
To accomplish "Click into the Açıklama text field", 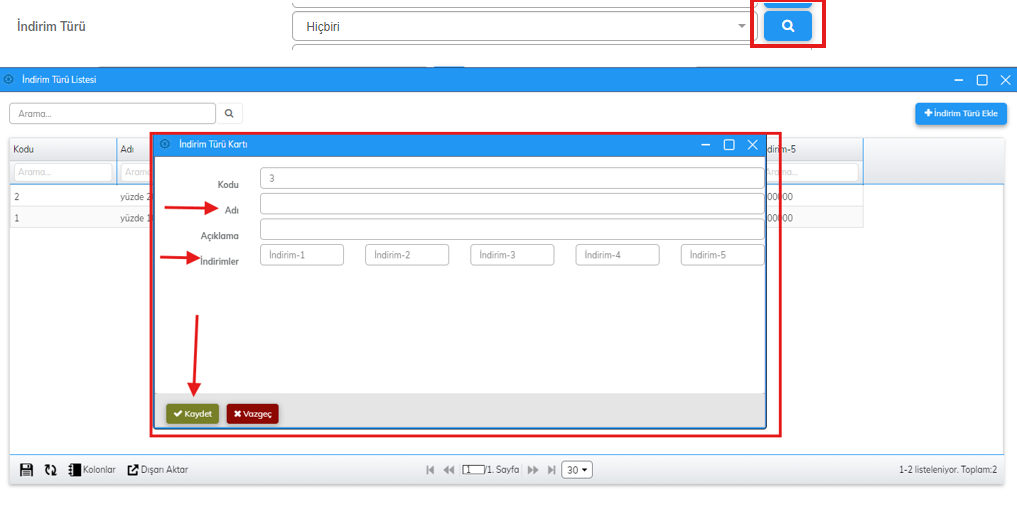I will pos(511,230).
